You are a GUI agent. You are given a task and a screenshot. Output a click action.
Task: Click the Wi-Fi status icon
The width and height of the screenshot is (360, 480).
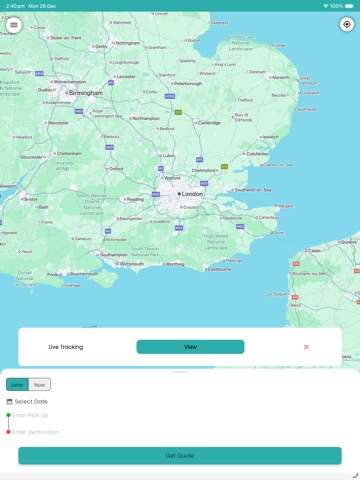(326, 6)
